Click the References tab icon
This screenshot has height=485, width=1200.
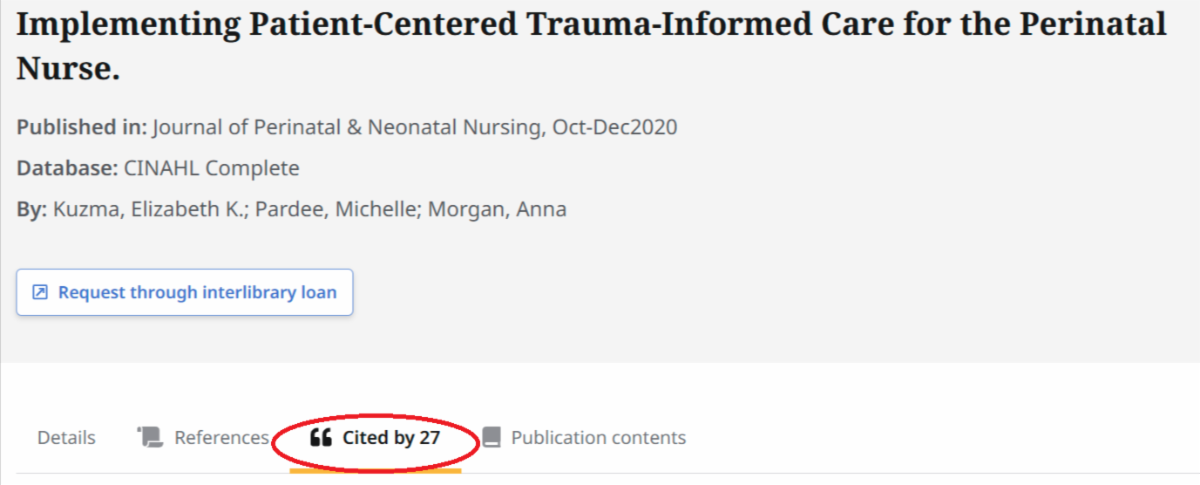pos(150,437)
